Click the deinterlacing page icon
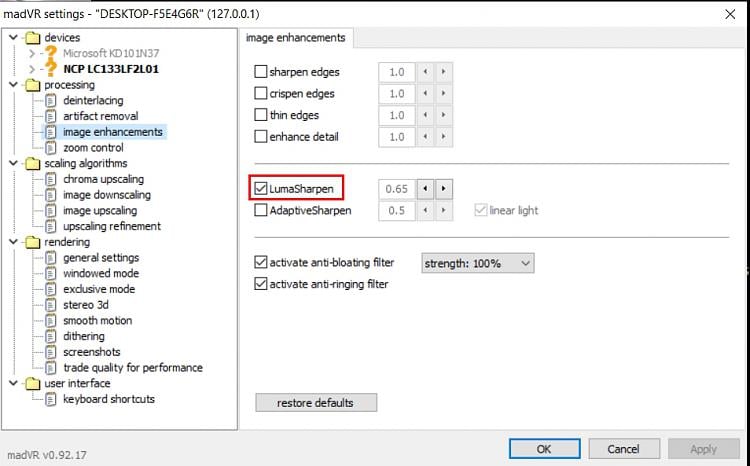Screen dimensions: 750x466 [x=51, y=100]
